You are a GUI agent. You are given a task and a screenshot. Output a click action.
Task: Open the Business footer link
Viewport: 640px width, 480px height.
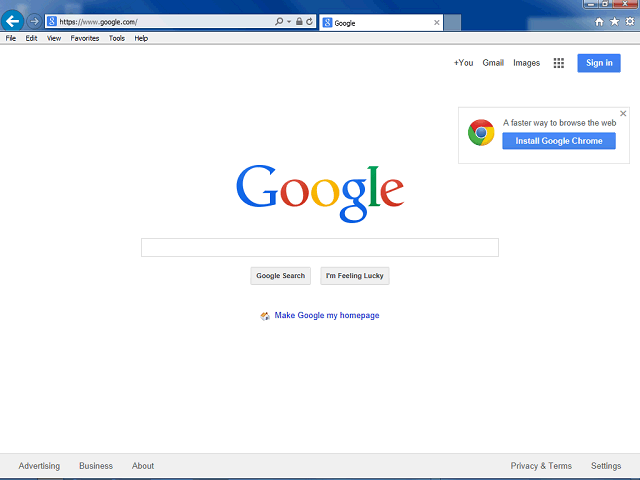96,466
